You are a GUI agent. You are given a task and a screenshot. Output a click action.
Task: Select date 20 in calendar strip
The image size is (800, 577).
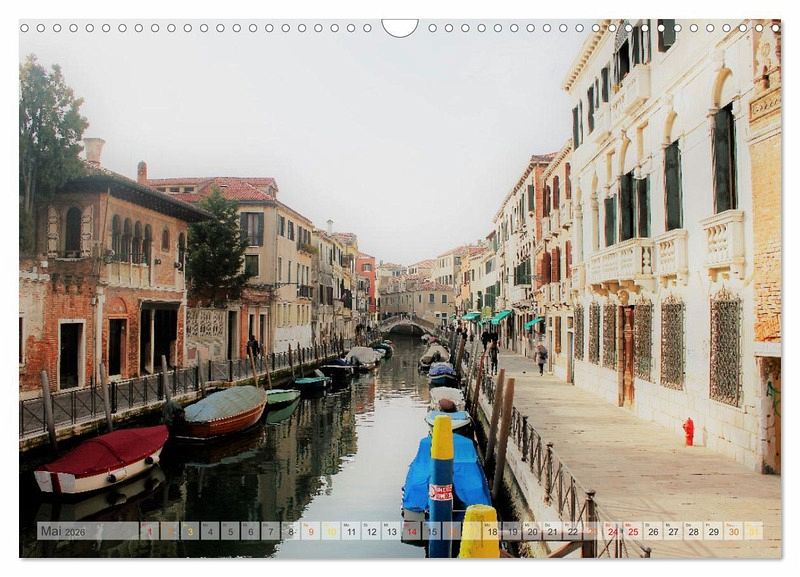tap(532, 531)
